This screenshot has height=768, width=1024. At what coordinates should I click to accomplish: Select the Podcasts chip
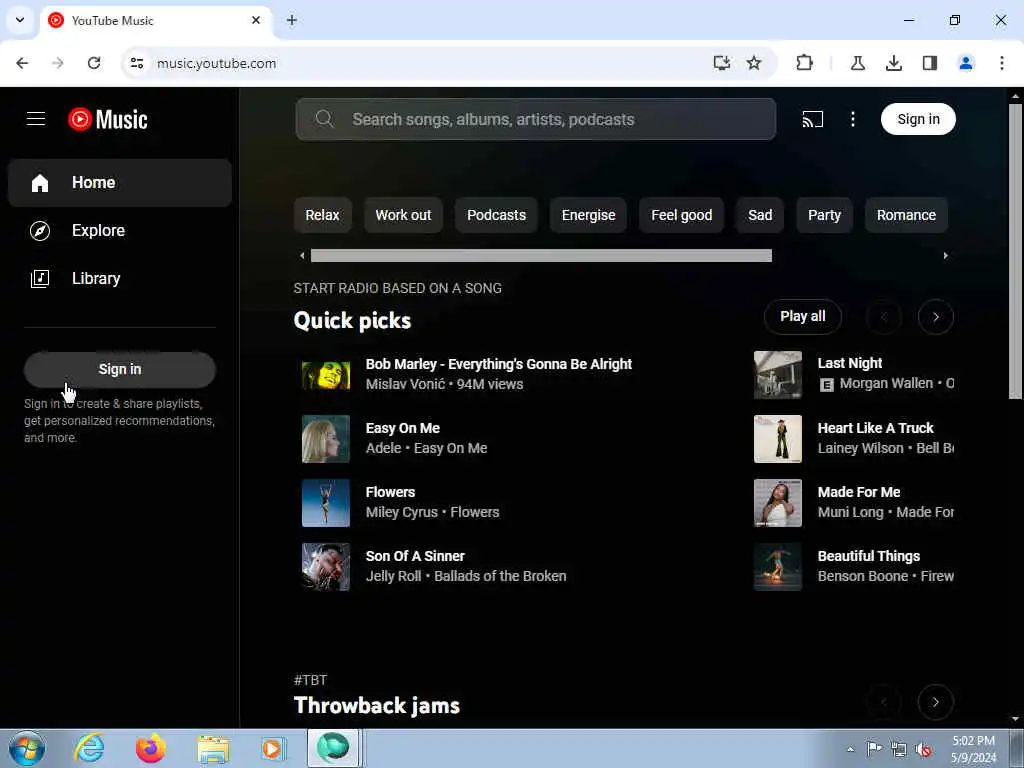click(496, 215)
